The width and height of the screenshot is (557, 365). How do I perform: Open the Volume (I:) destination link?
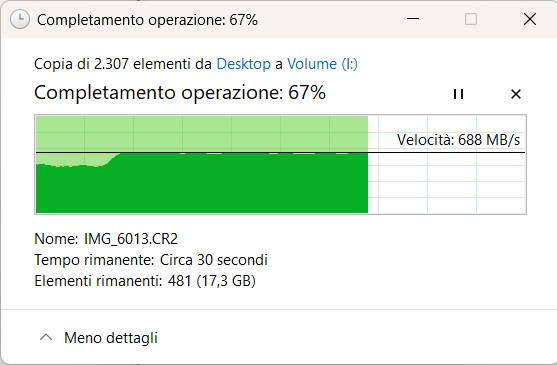click(322, 64)
